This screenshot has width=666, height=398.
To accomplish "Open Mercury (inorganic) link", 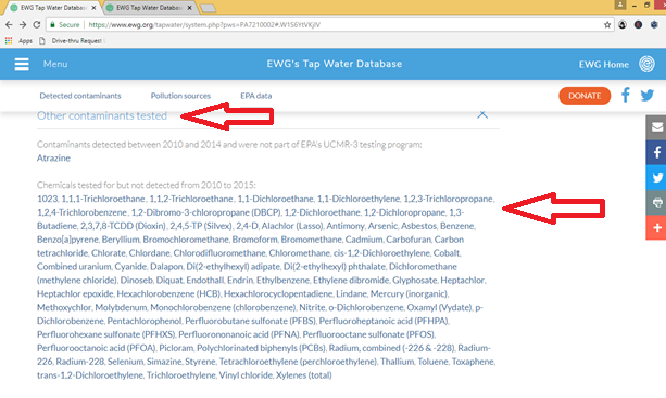I will pyautogui.click(x=409, y=294).
